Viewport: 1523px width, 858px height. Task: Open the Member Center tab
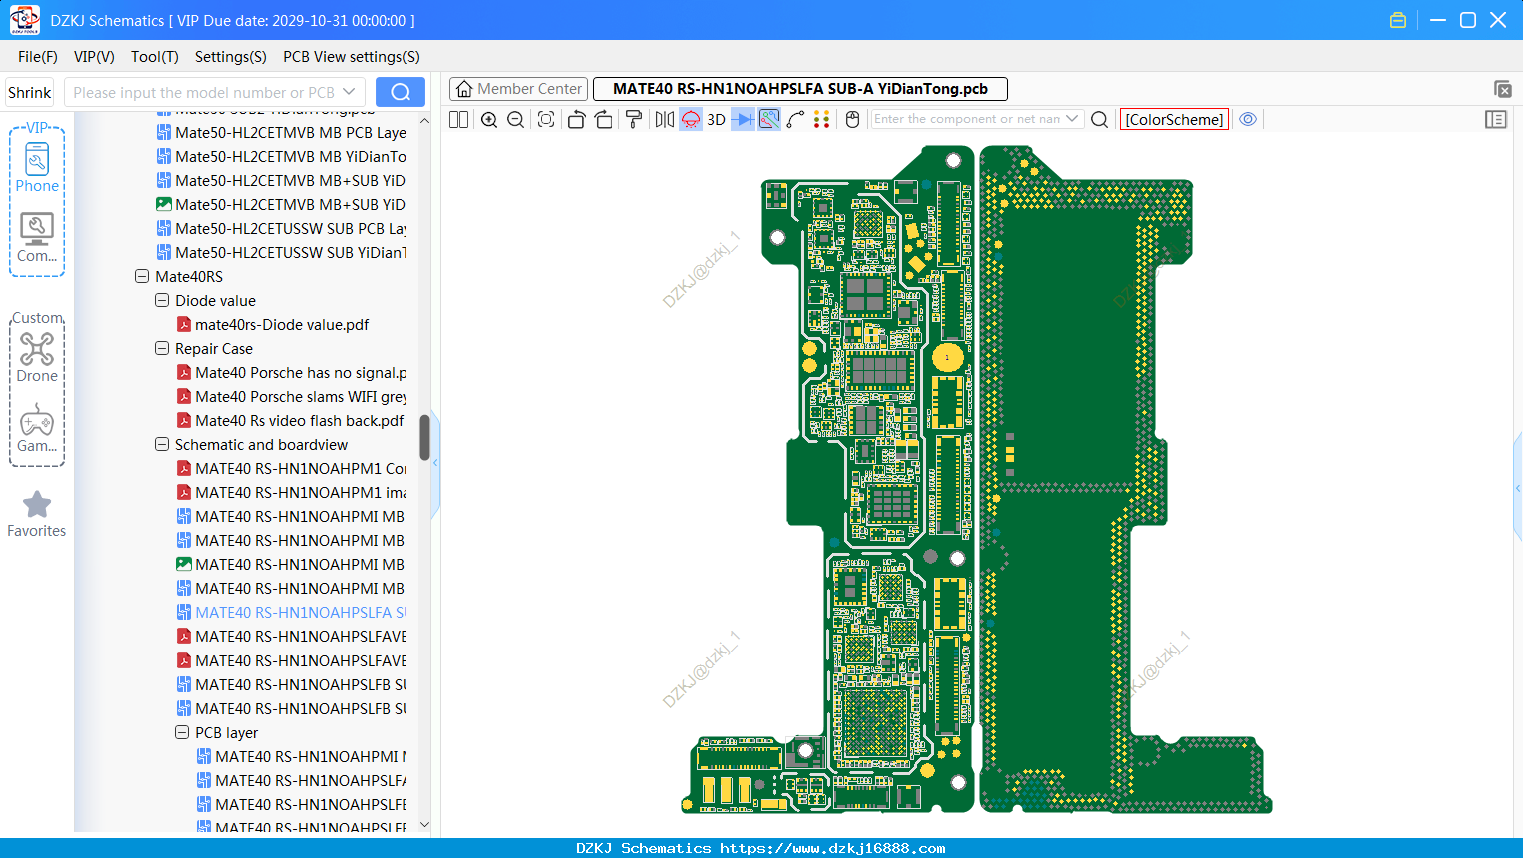518,89
